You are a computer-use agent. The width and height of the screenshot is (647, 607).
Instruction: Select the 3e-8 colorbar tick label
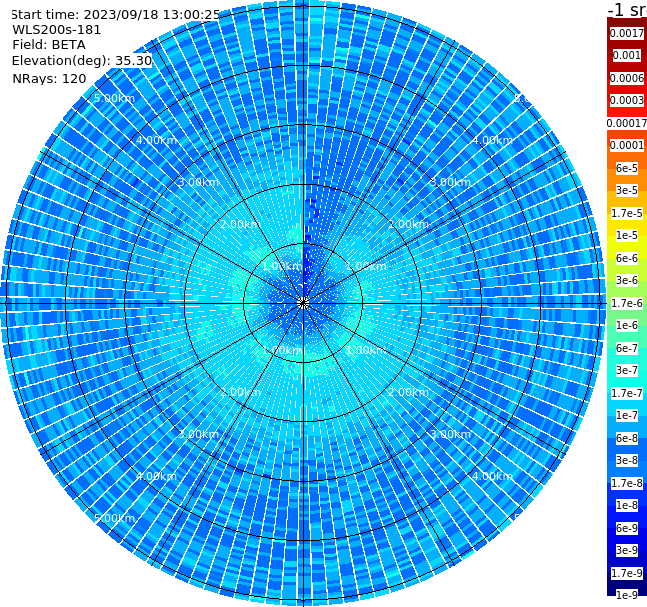[x=627, y=460]
